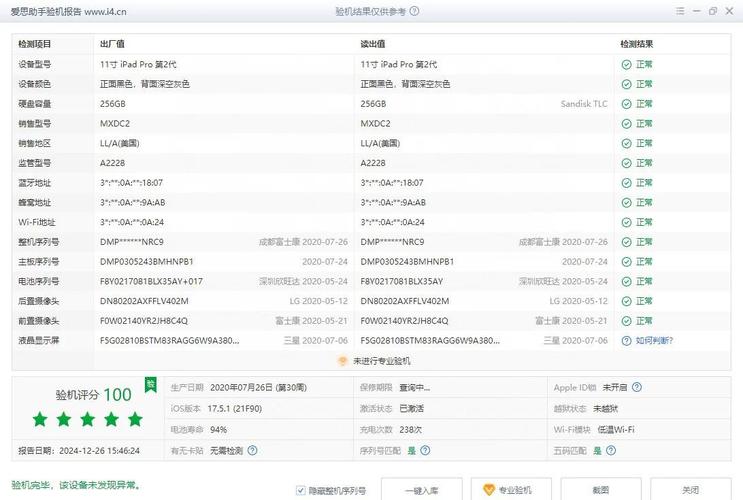Click the fifth green rating star
This screenshot has width=743, height=500.
[136, 419]
